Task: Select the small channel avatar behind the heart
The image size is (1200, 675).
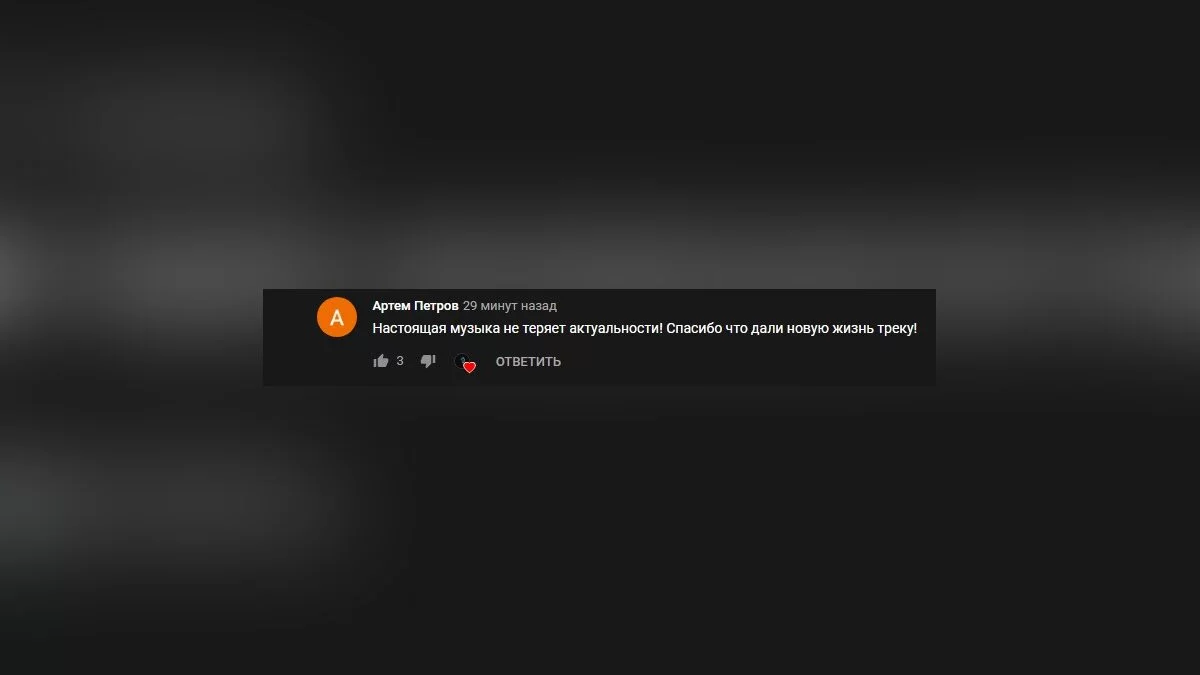Action: click(x=461, y=360)
